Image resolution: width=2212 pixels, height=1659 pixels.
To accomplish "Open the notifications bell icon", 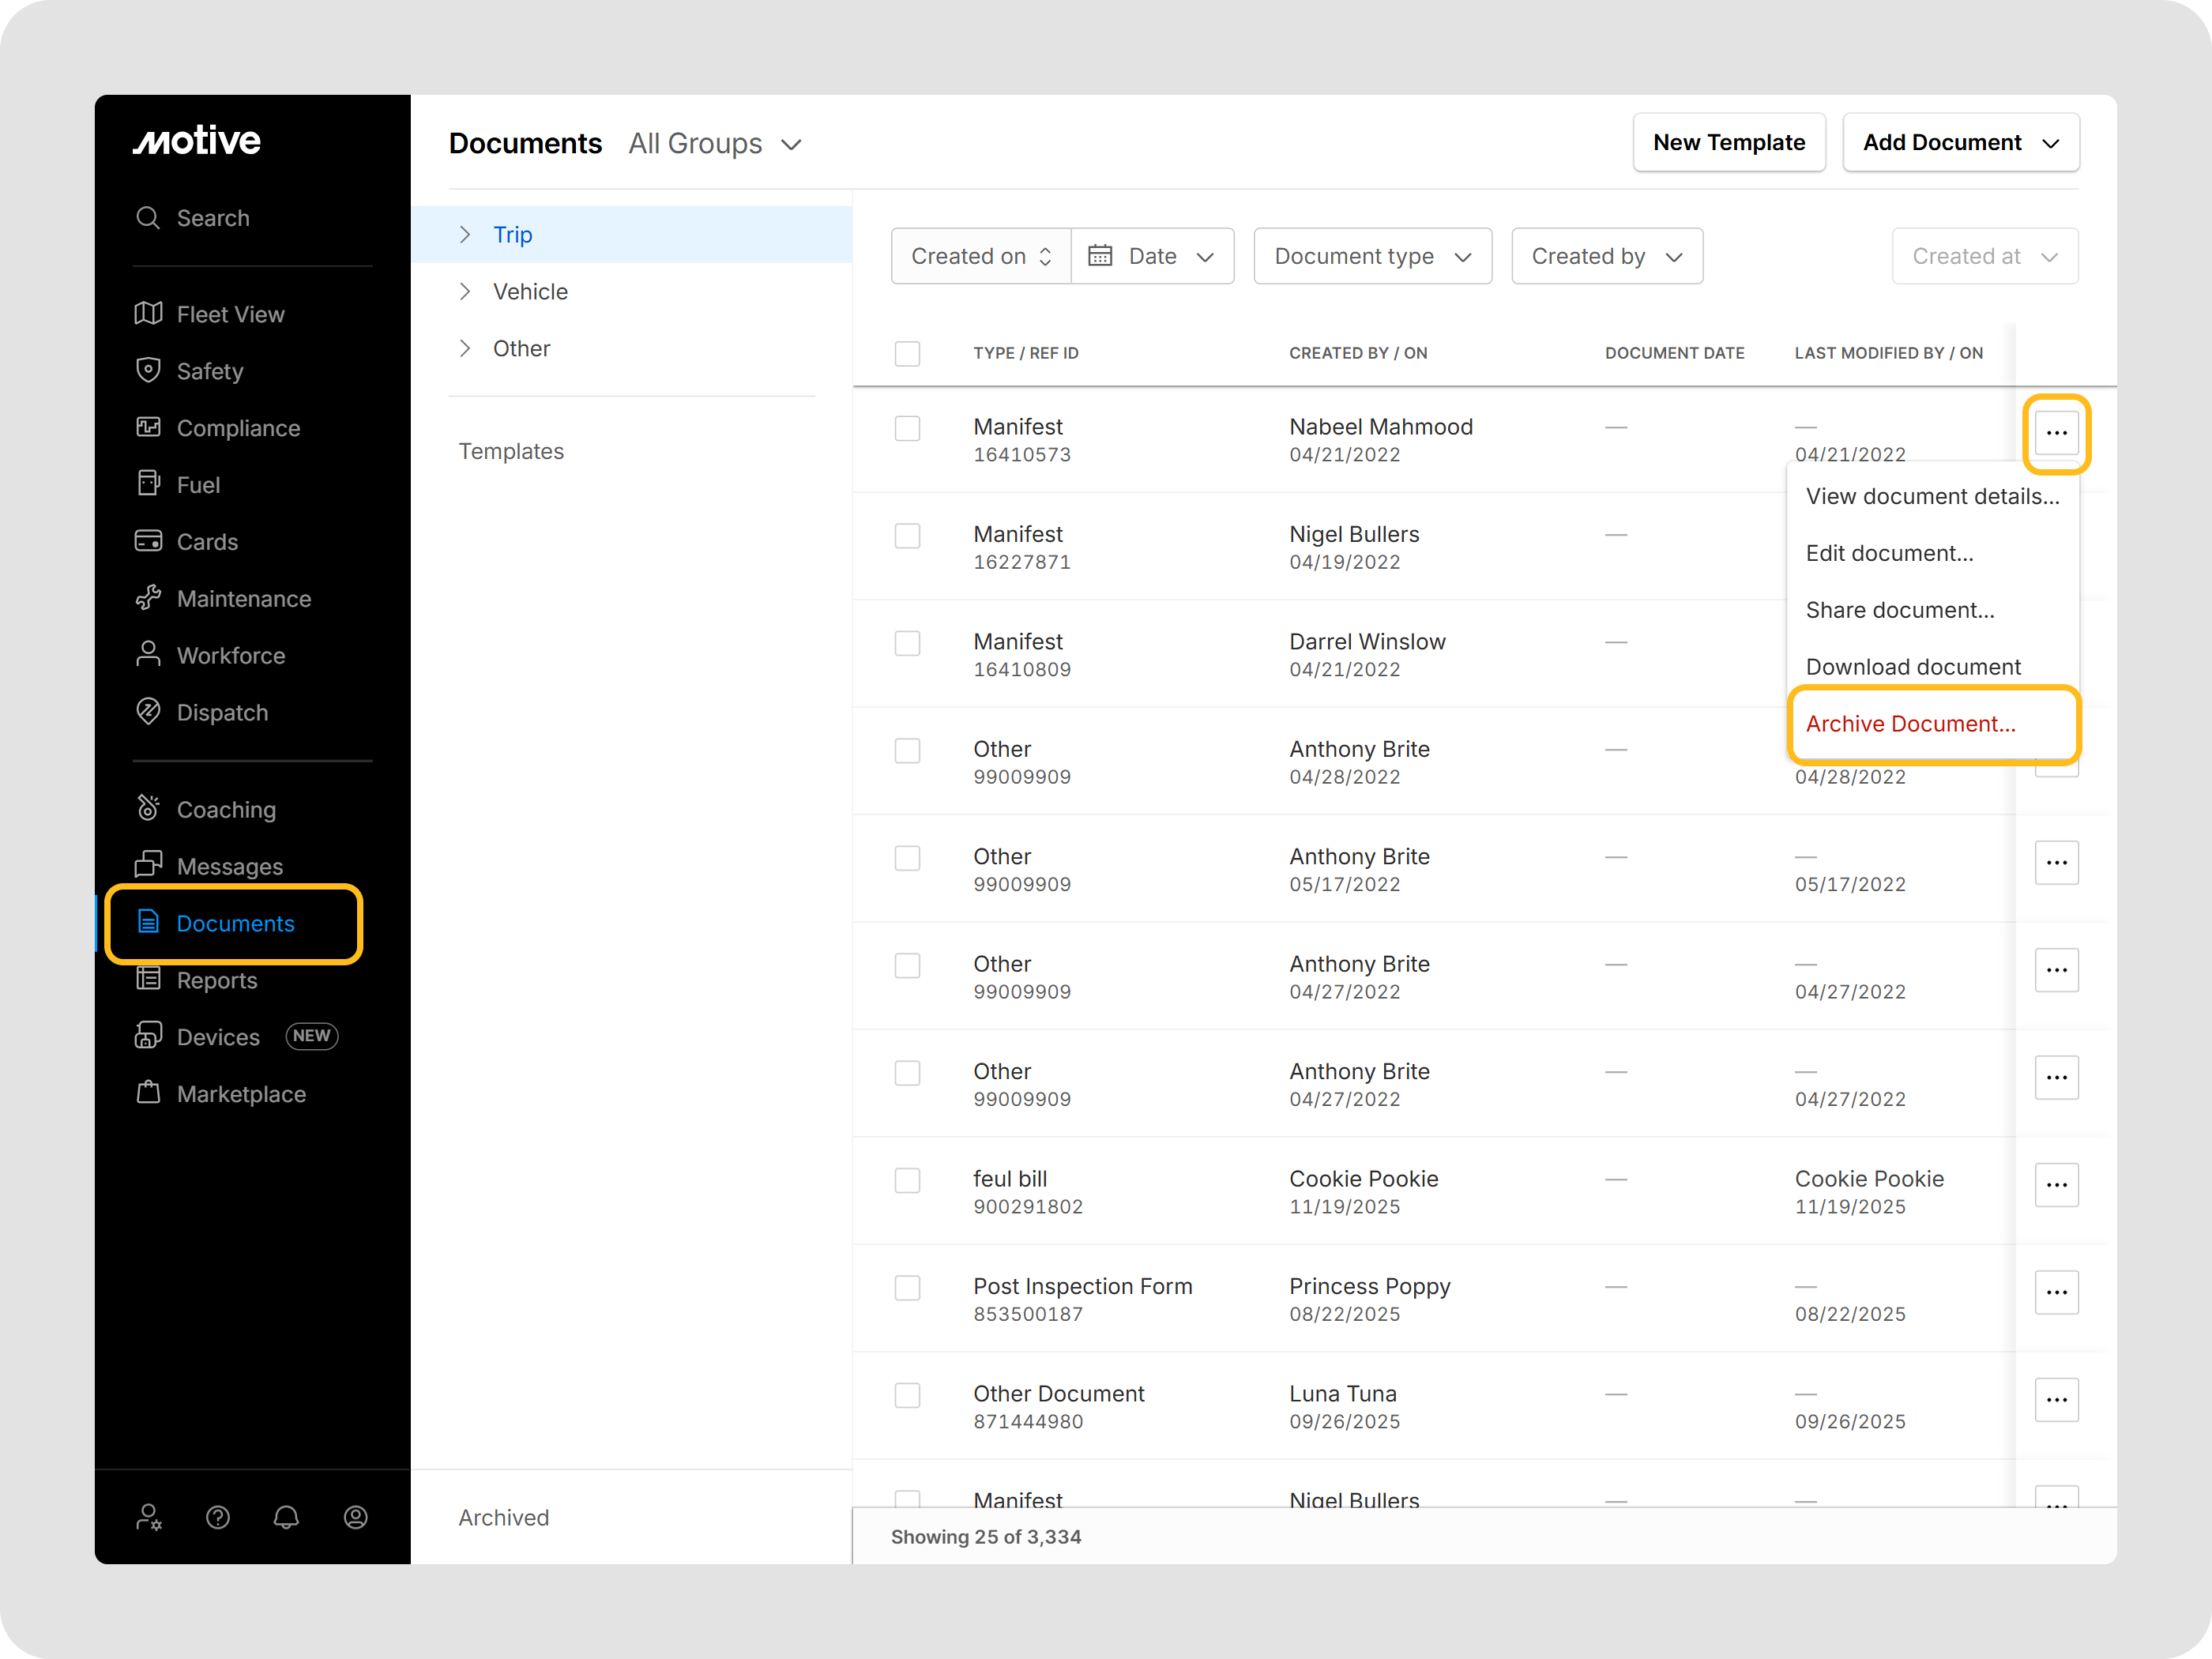I will click(286, 1517).
